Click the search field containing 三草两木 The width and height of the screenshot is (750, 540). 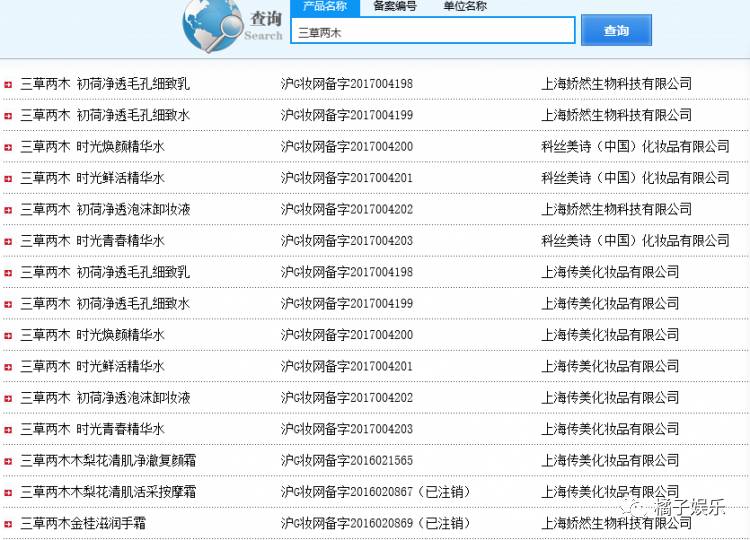pos(433,31)
